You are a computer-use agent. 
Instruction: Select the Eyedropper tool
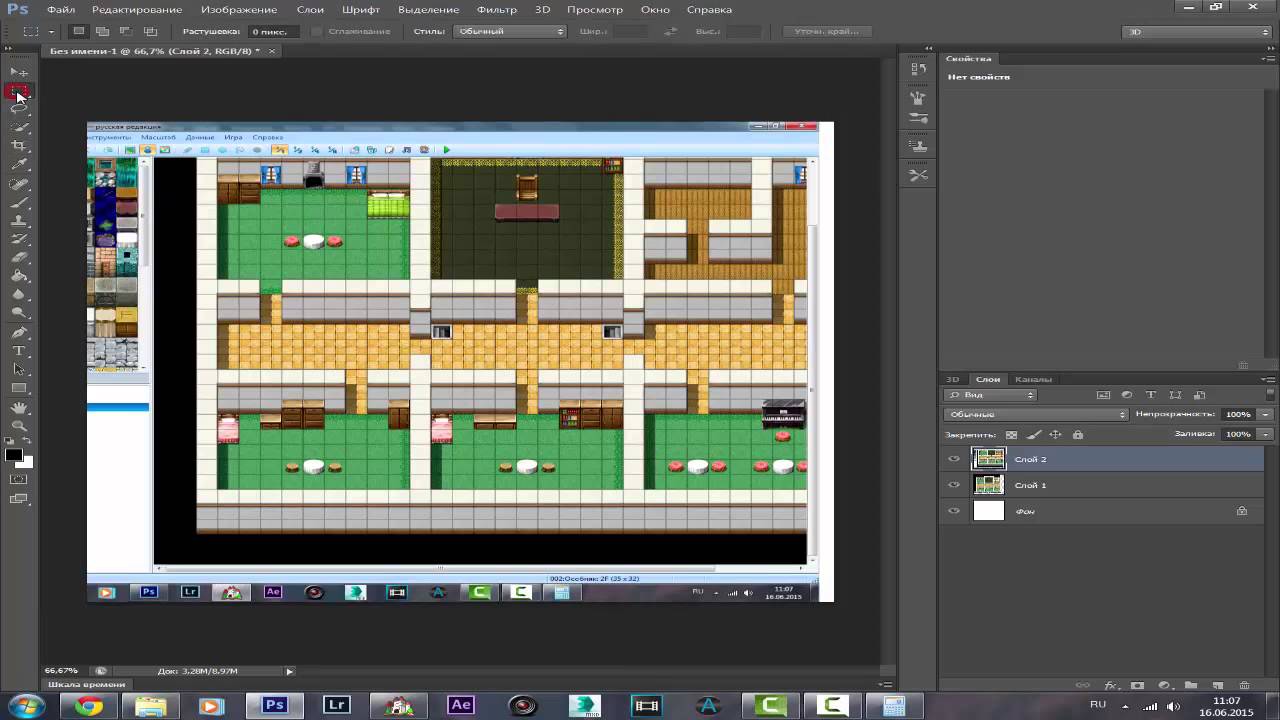[x=19, y=165]
